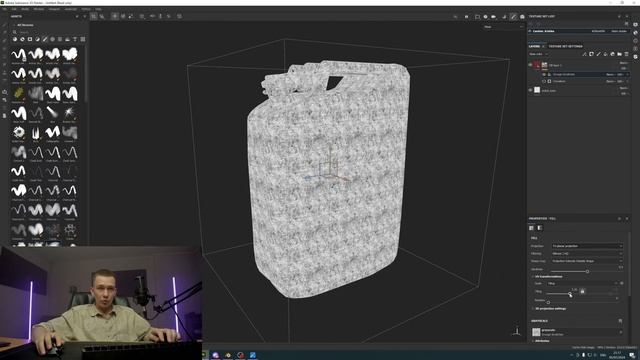Click the first icon in right dock strip
Viewport: 640px width, 360px height.
[x=636, y=24]
